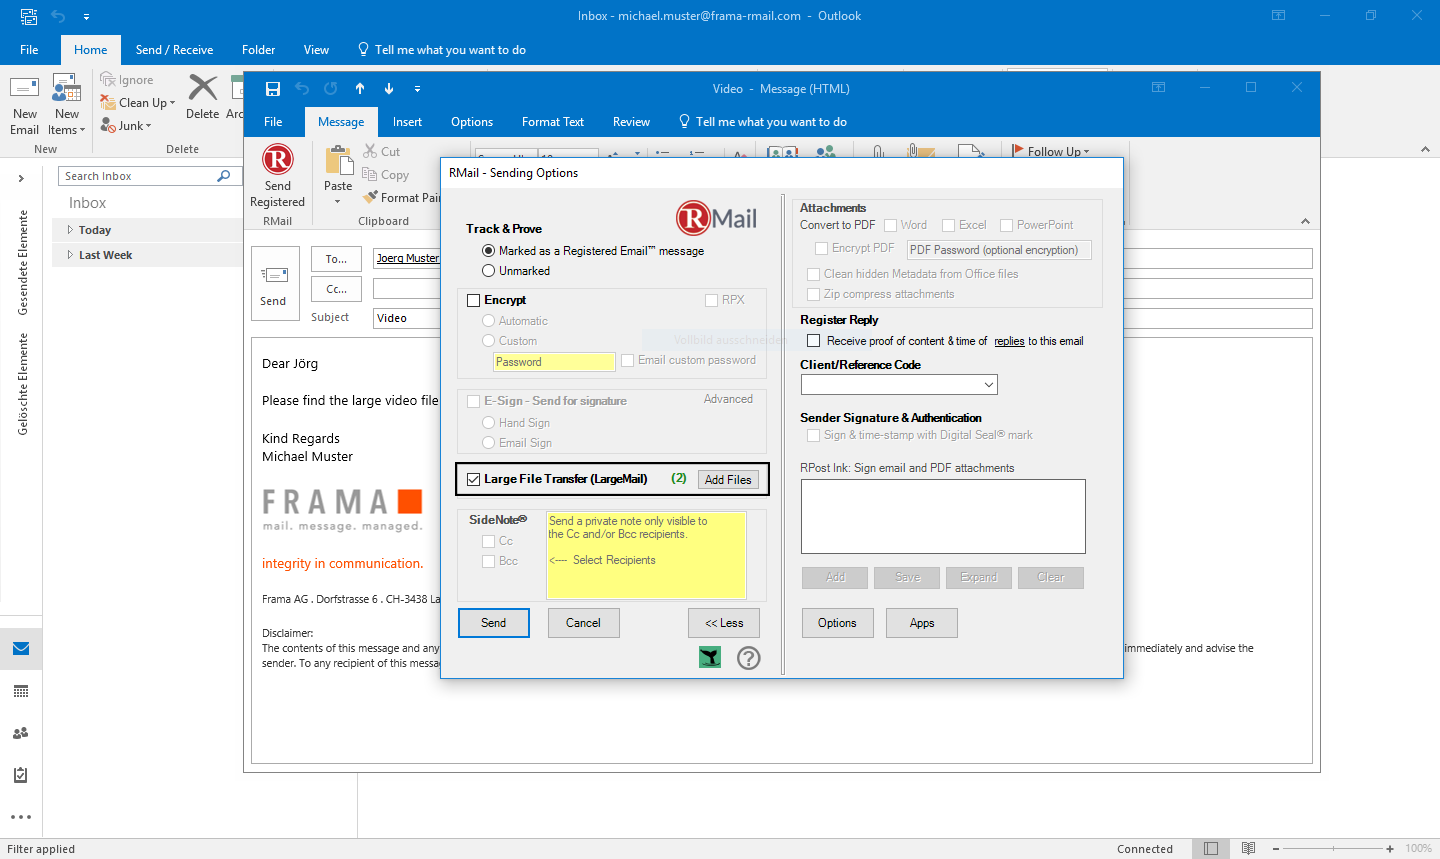Click the Delete X icon in Outlook ribbon
The image size is (1440, 859).
(203, 88)
